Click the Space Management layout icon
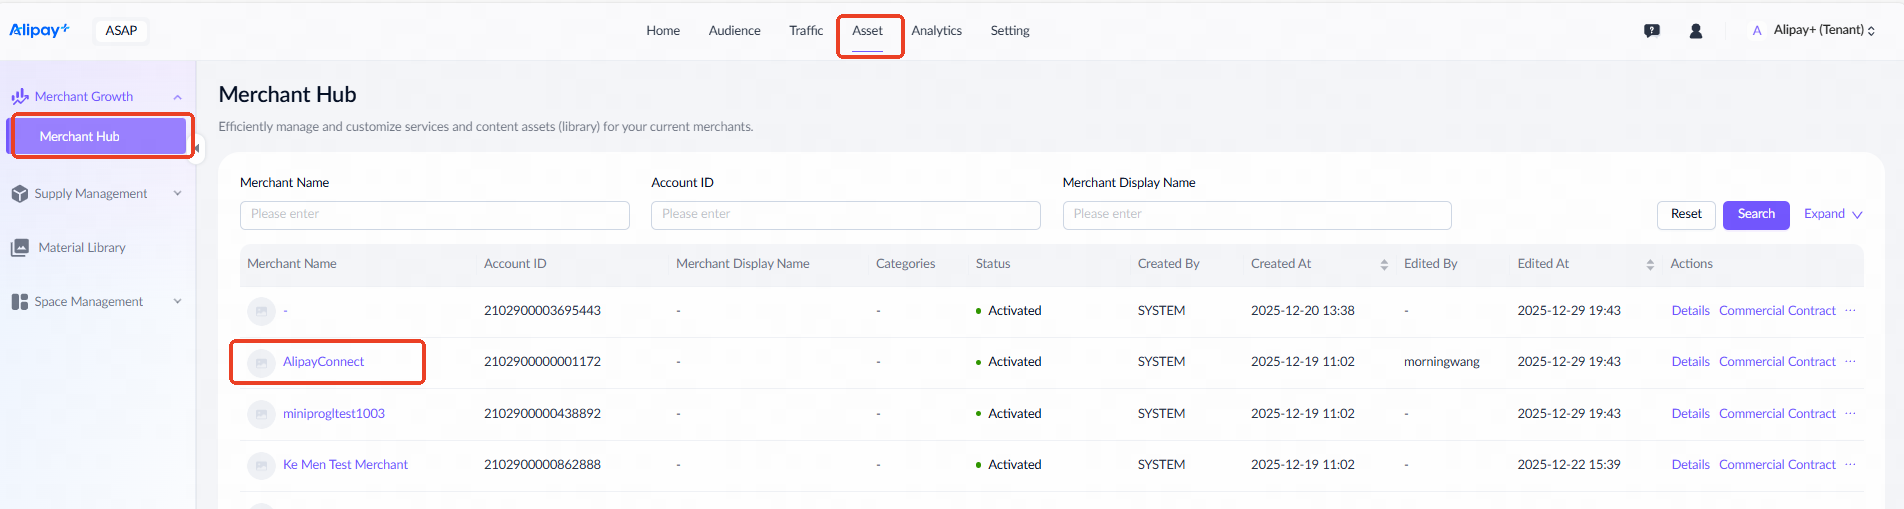The width and height of the screenshot is (1904, 509). [x=19, y=302]
